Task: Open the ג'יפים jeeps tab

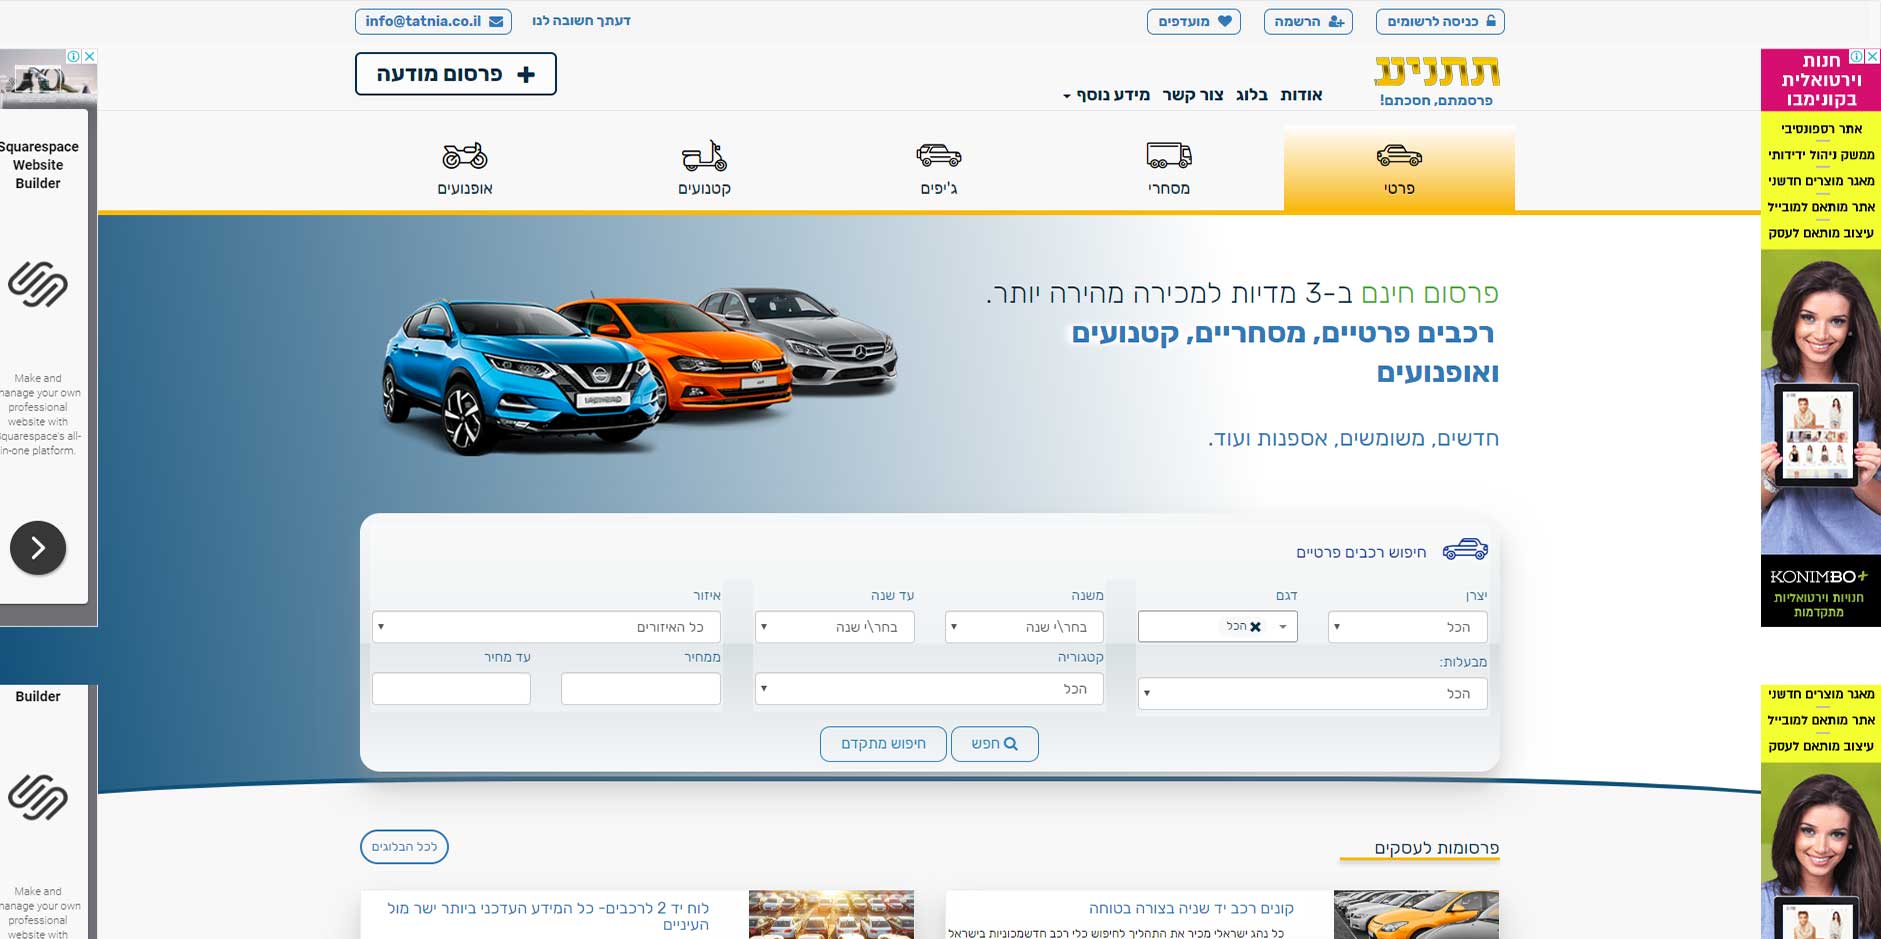Action: coord(939,168)
